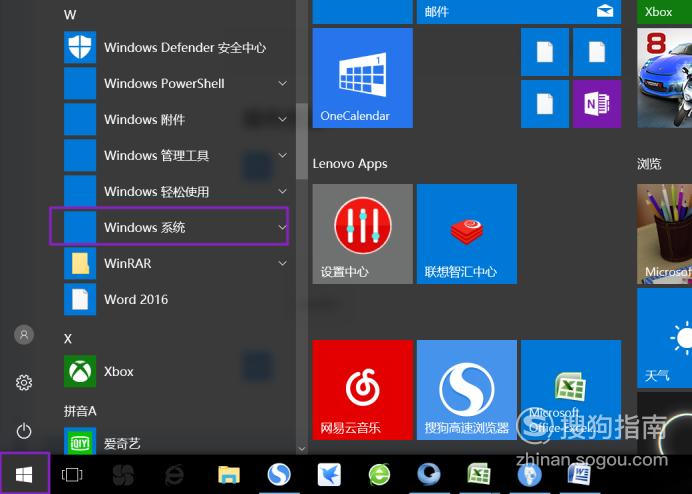
Task: Expand the Windows 系统 folder chevron
Action: (282, 227)
